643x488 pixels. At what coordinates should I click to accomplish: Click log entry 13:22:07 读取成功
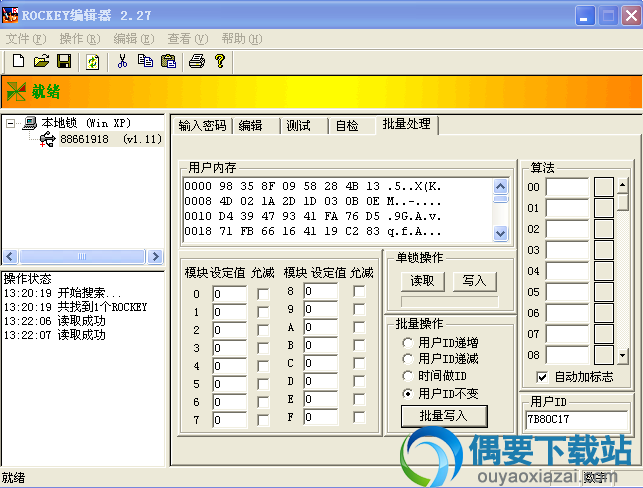(55, 335)
